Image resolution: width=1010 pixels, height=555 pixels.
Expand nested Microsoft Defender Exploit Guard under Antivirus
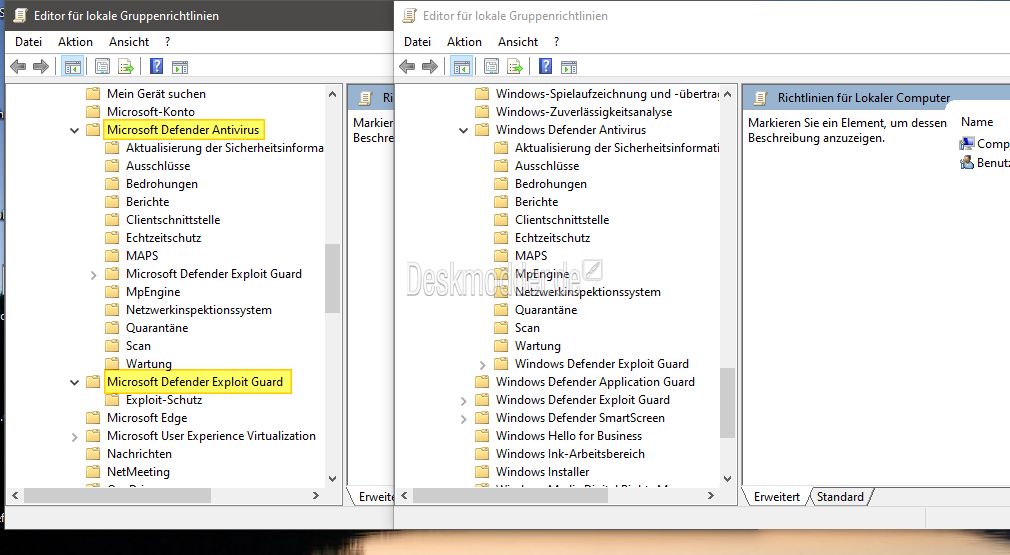[x=93, y=275]
